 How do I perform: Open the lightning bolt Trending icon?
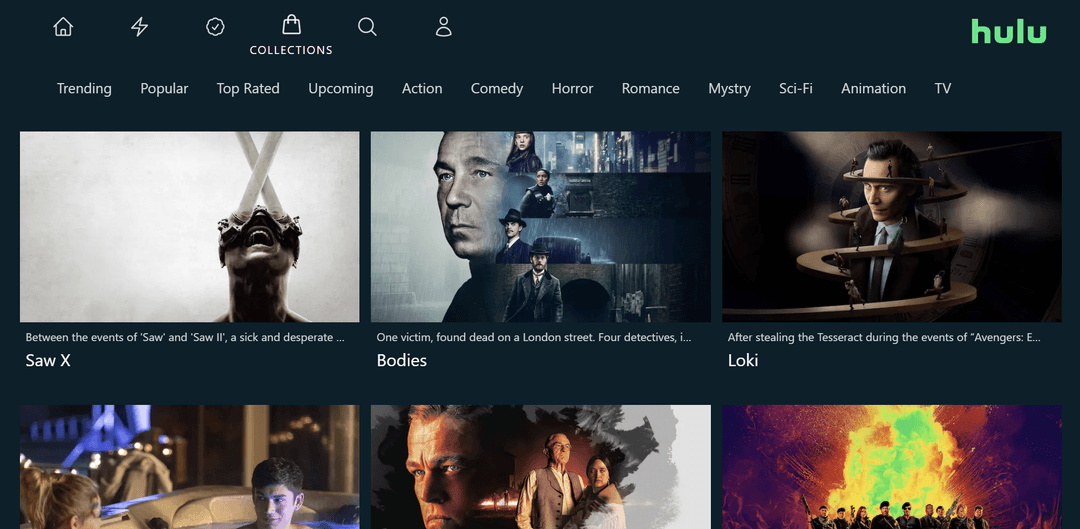click(139, 27)
